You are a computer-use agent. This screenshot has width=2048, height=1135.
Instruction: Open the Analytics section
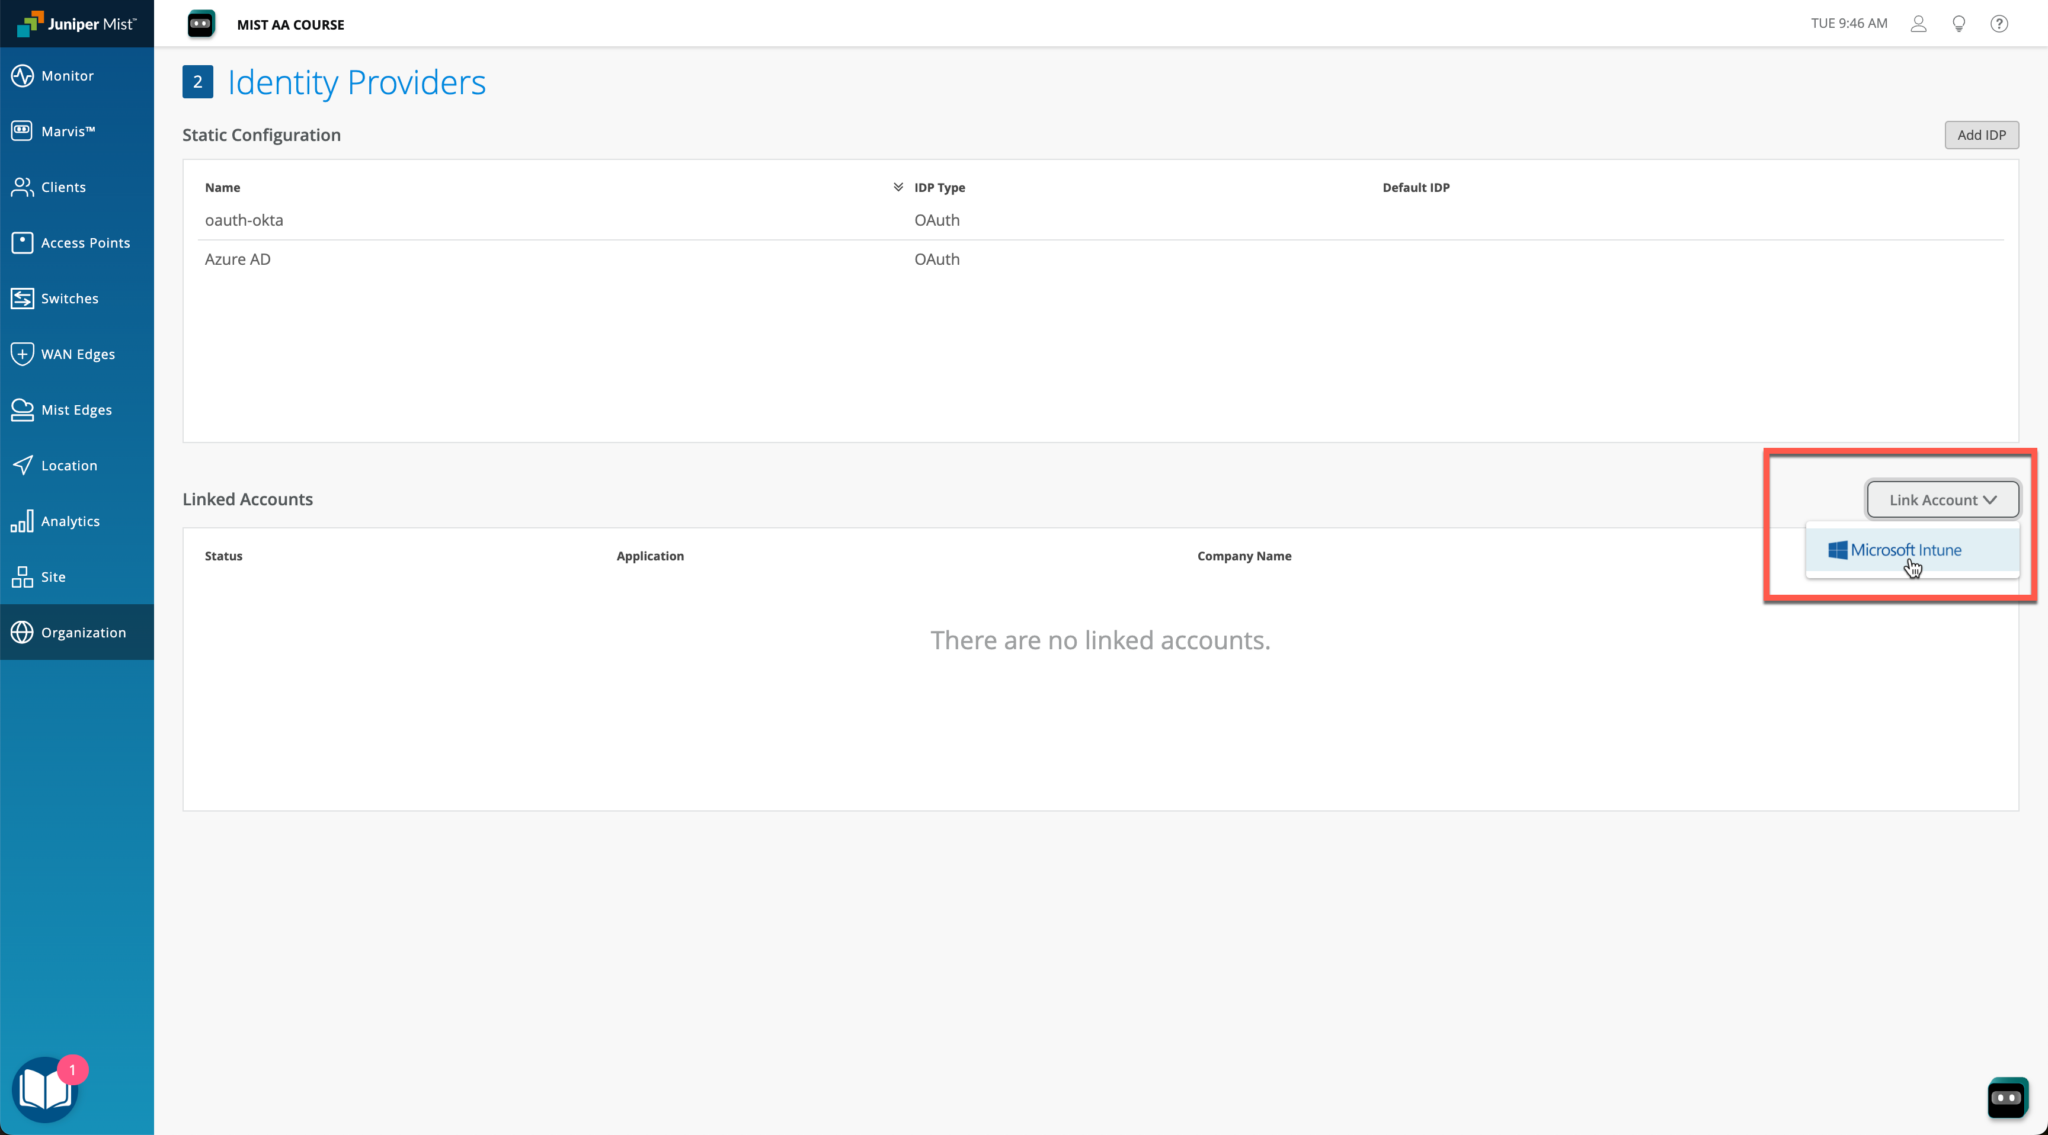tap(71, 520)
